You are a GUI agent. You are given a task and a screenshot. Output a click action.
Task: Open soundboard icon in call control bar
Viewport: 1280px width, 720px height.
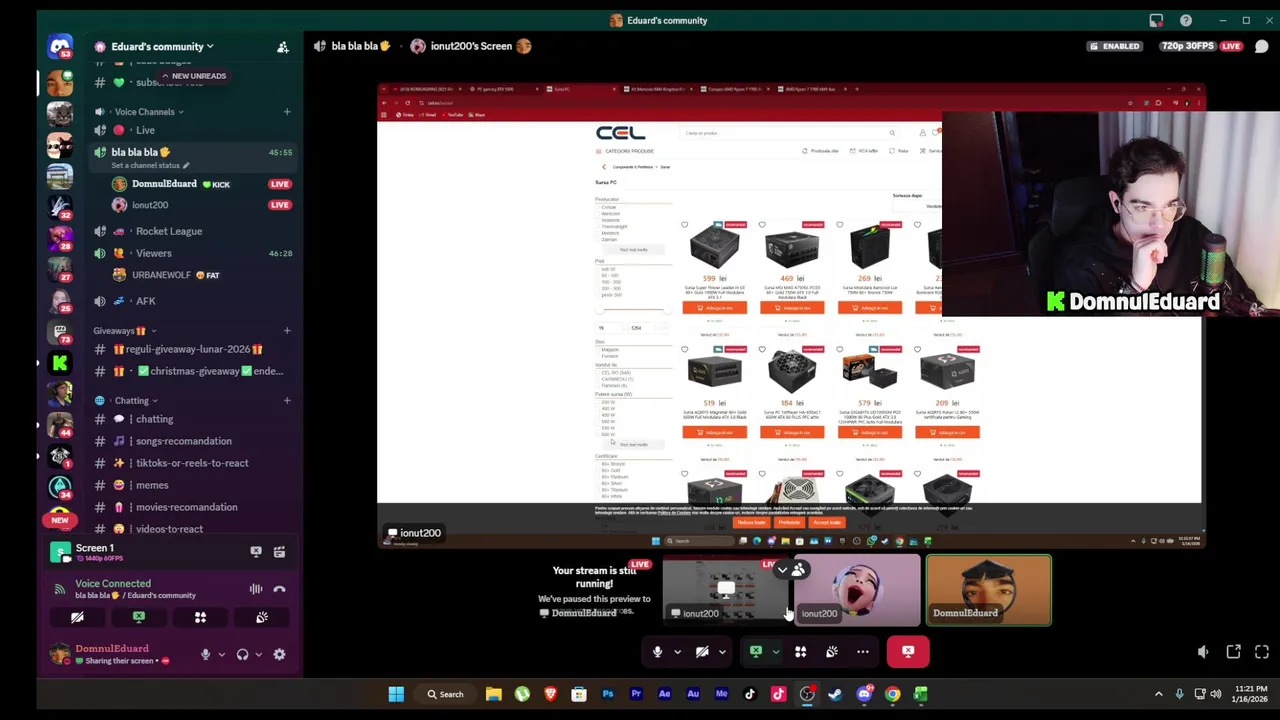(x=832, y=652)
